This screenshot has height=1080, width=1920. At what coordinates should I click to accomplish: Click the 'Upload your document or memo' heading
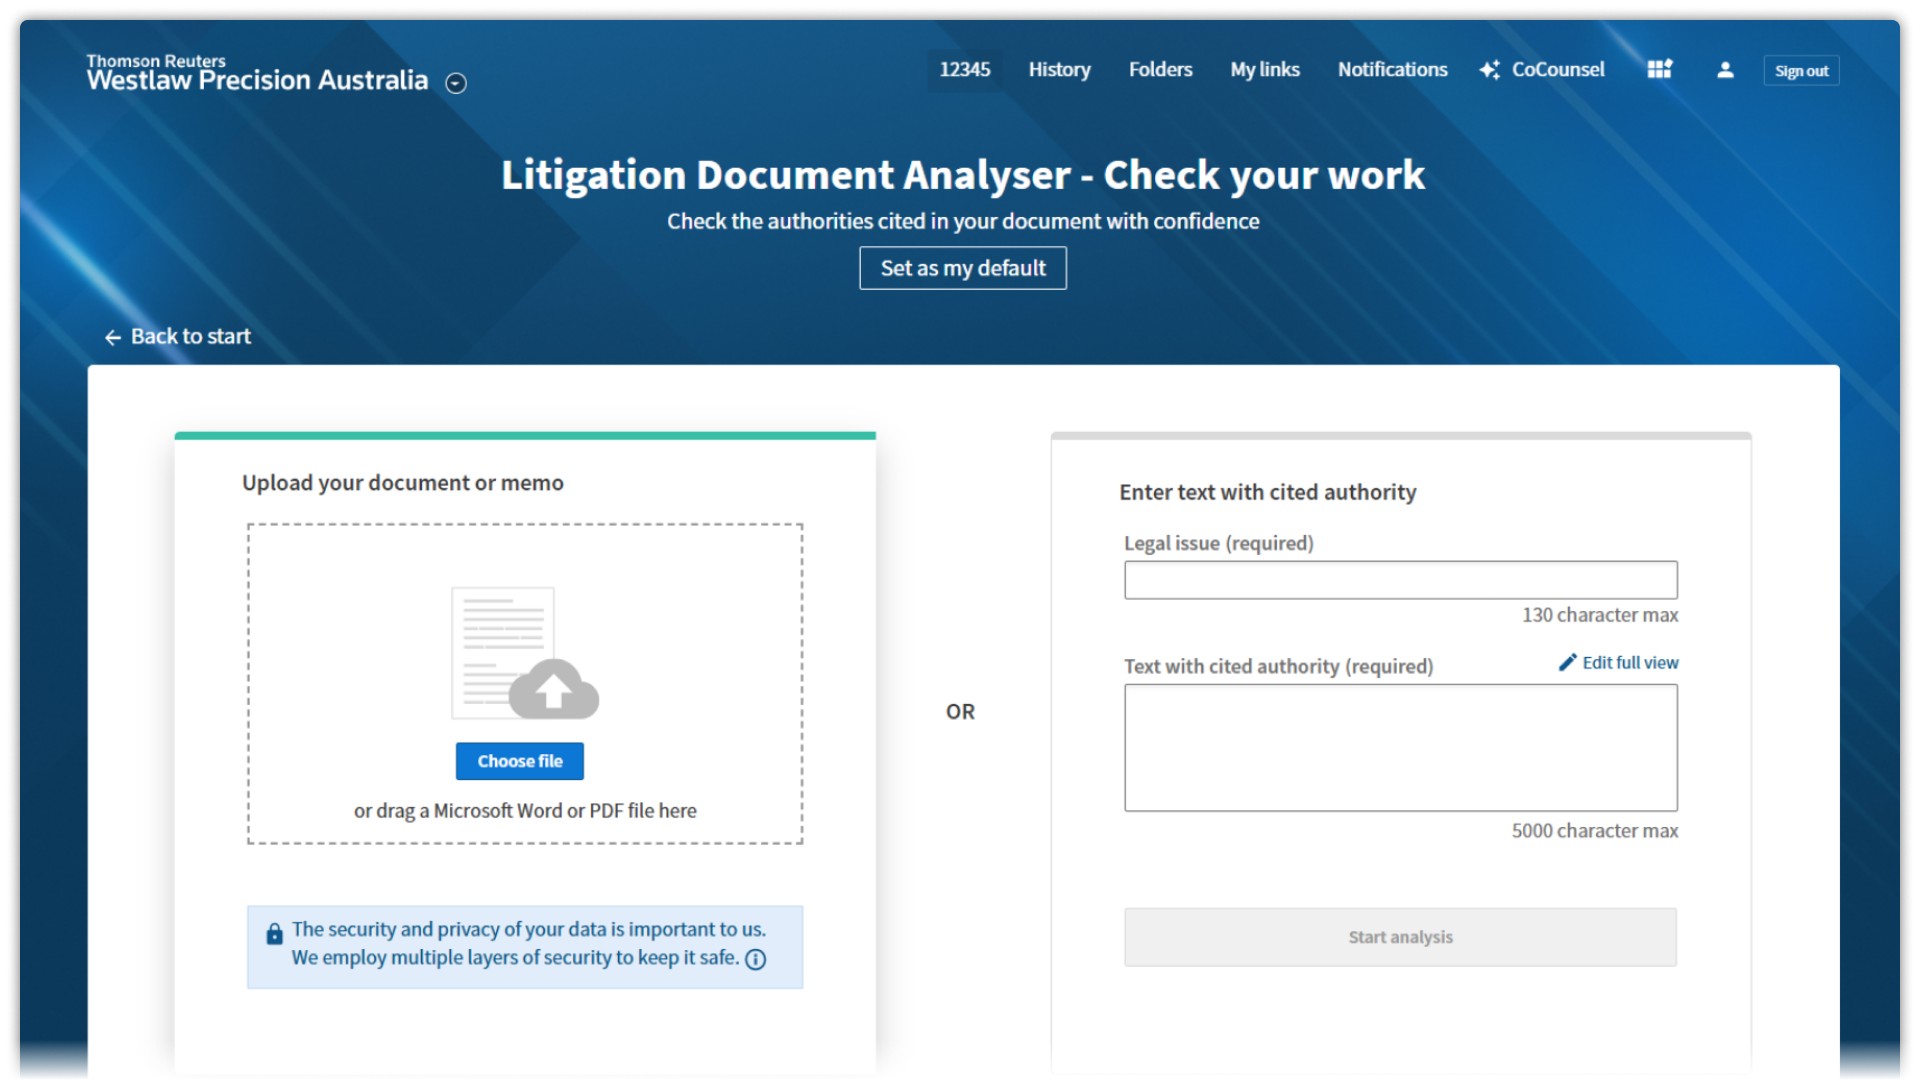403,483
